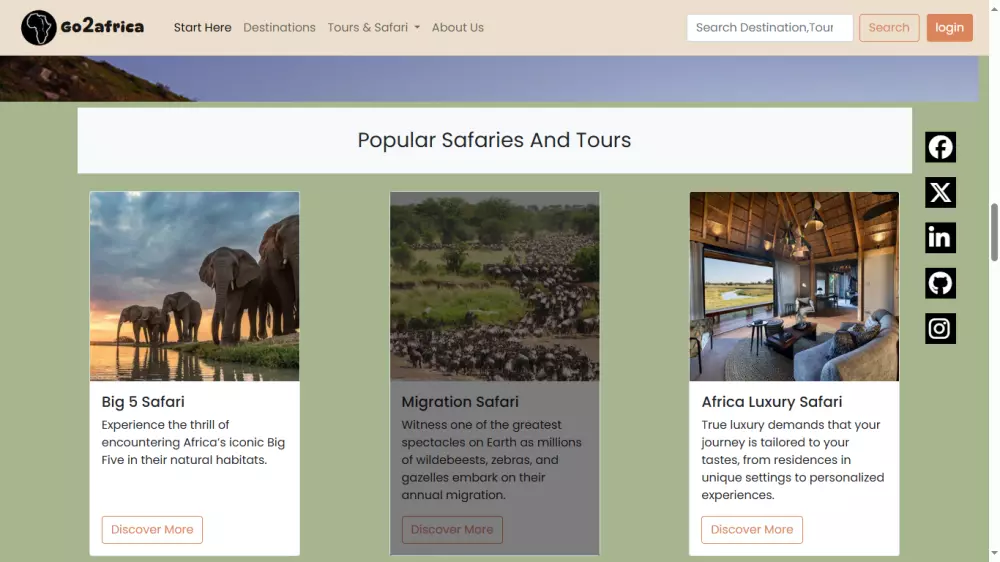Discover More about Big 5 Safari
1000x562 pixels.
[x=152, y=529]
